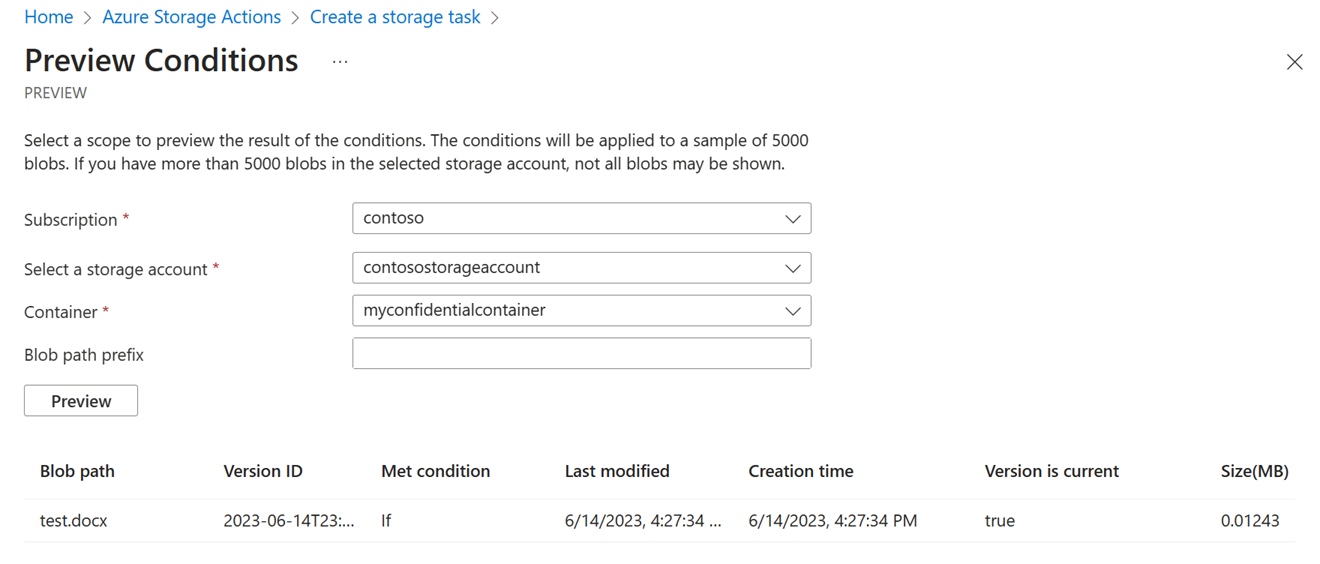Open the storage account dropdown
1320x564 pixels.
pos(581,268)
